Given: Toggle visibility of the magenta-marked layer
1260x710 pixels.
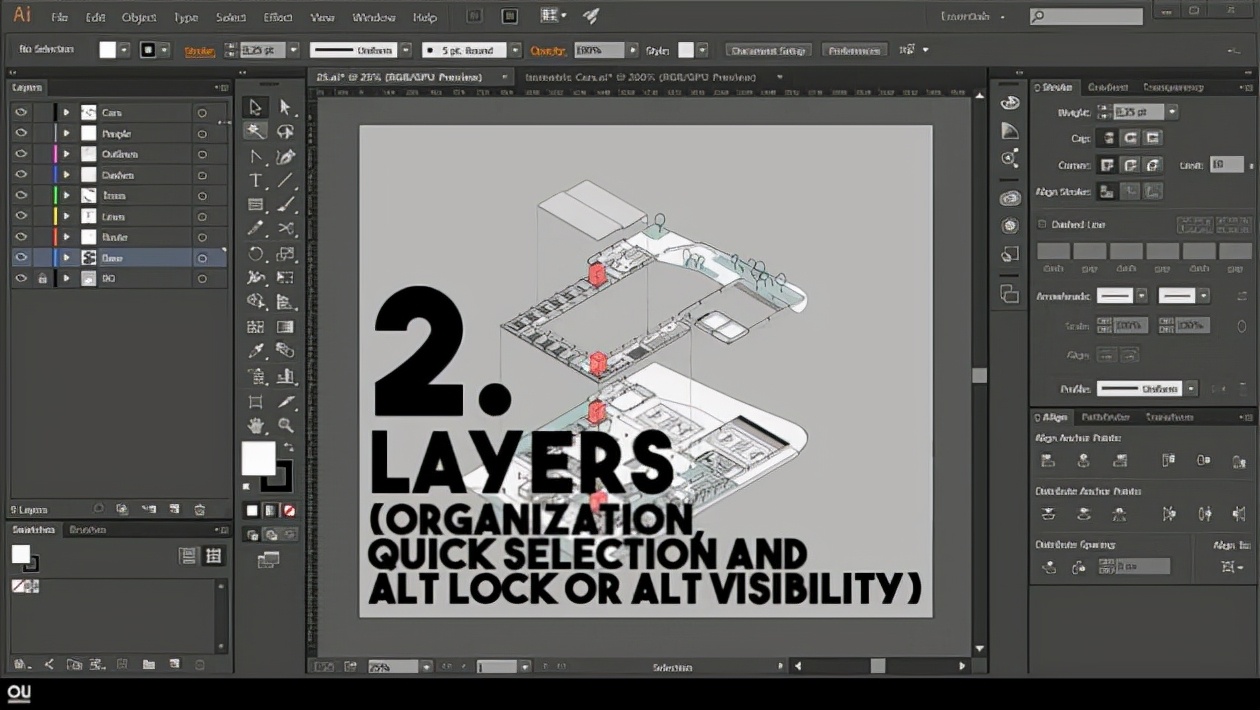Looking at the screenshot, I should coord(21,154).
